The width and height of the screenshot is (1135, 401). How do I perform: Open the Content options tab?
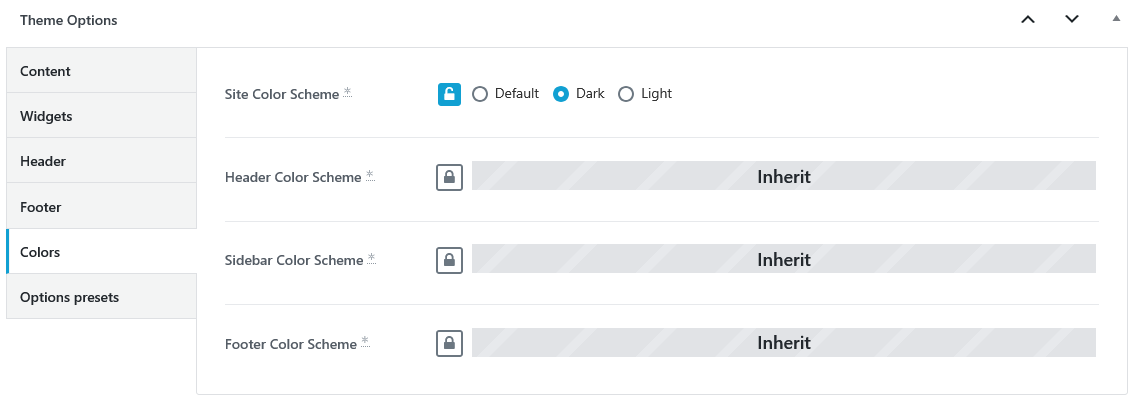point(101,71)
